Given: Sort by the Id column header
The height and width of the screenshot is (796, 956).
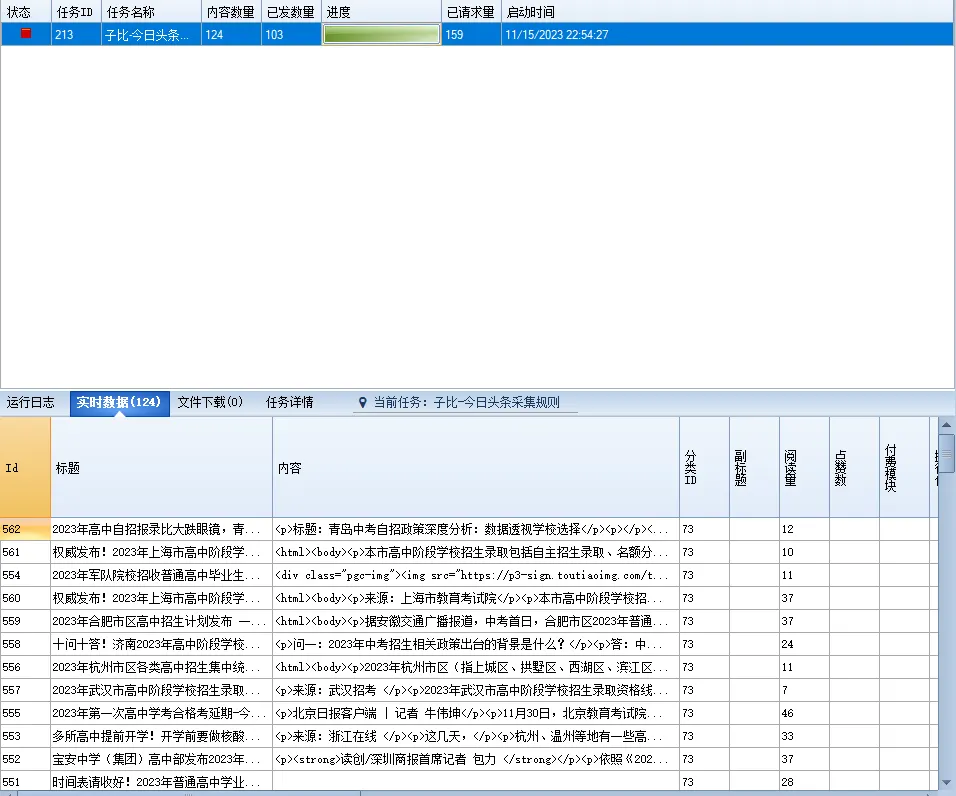Looking at the screenshot, I should [x=25, y=467].
